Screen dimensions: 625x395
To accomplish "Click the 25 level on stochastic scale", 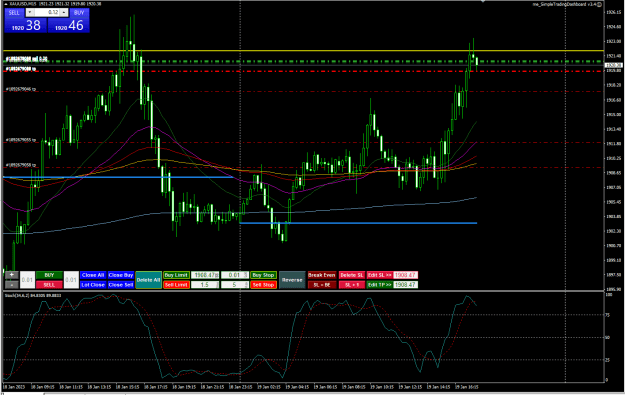I will click(607, 360).
